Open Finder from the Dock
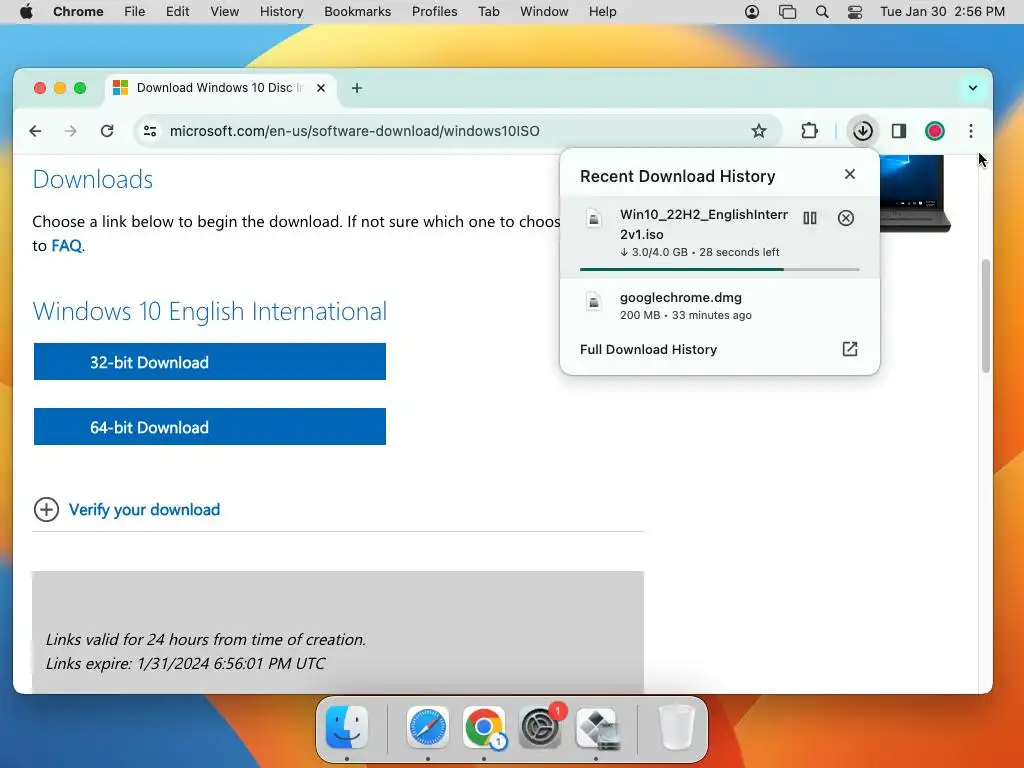1024x768 pixels. coord(347,727)
